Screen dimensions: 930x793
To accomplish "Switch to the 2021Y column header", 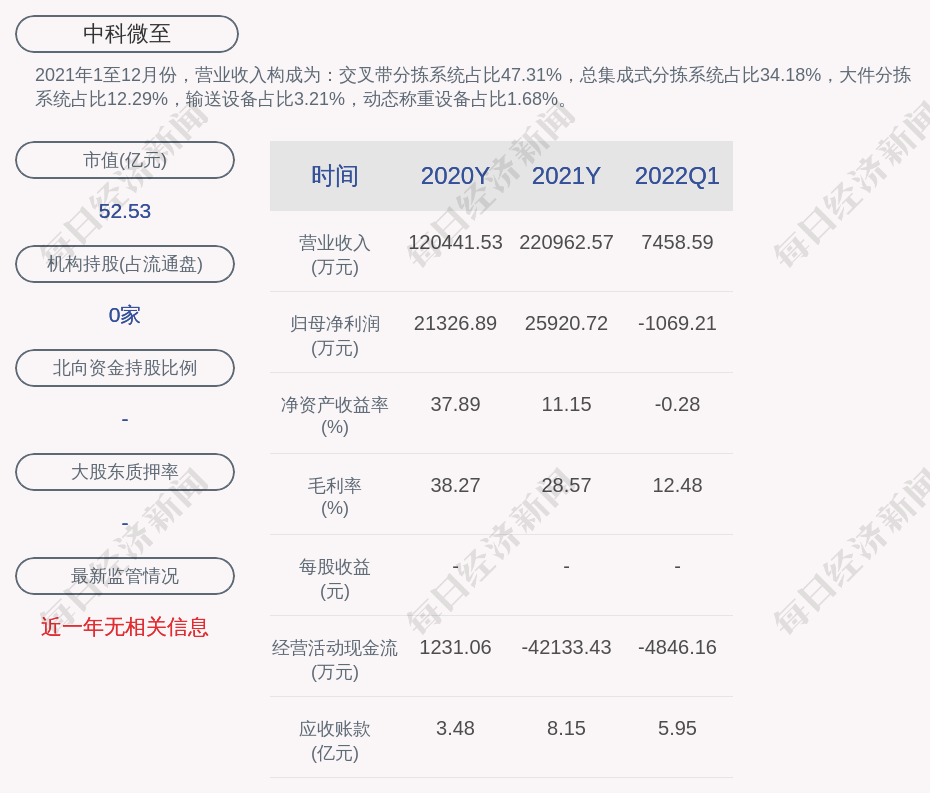I will 566,176.
